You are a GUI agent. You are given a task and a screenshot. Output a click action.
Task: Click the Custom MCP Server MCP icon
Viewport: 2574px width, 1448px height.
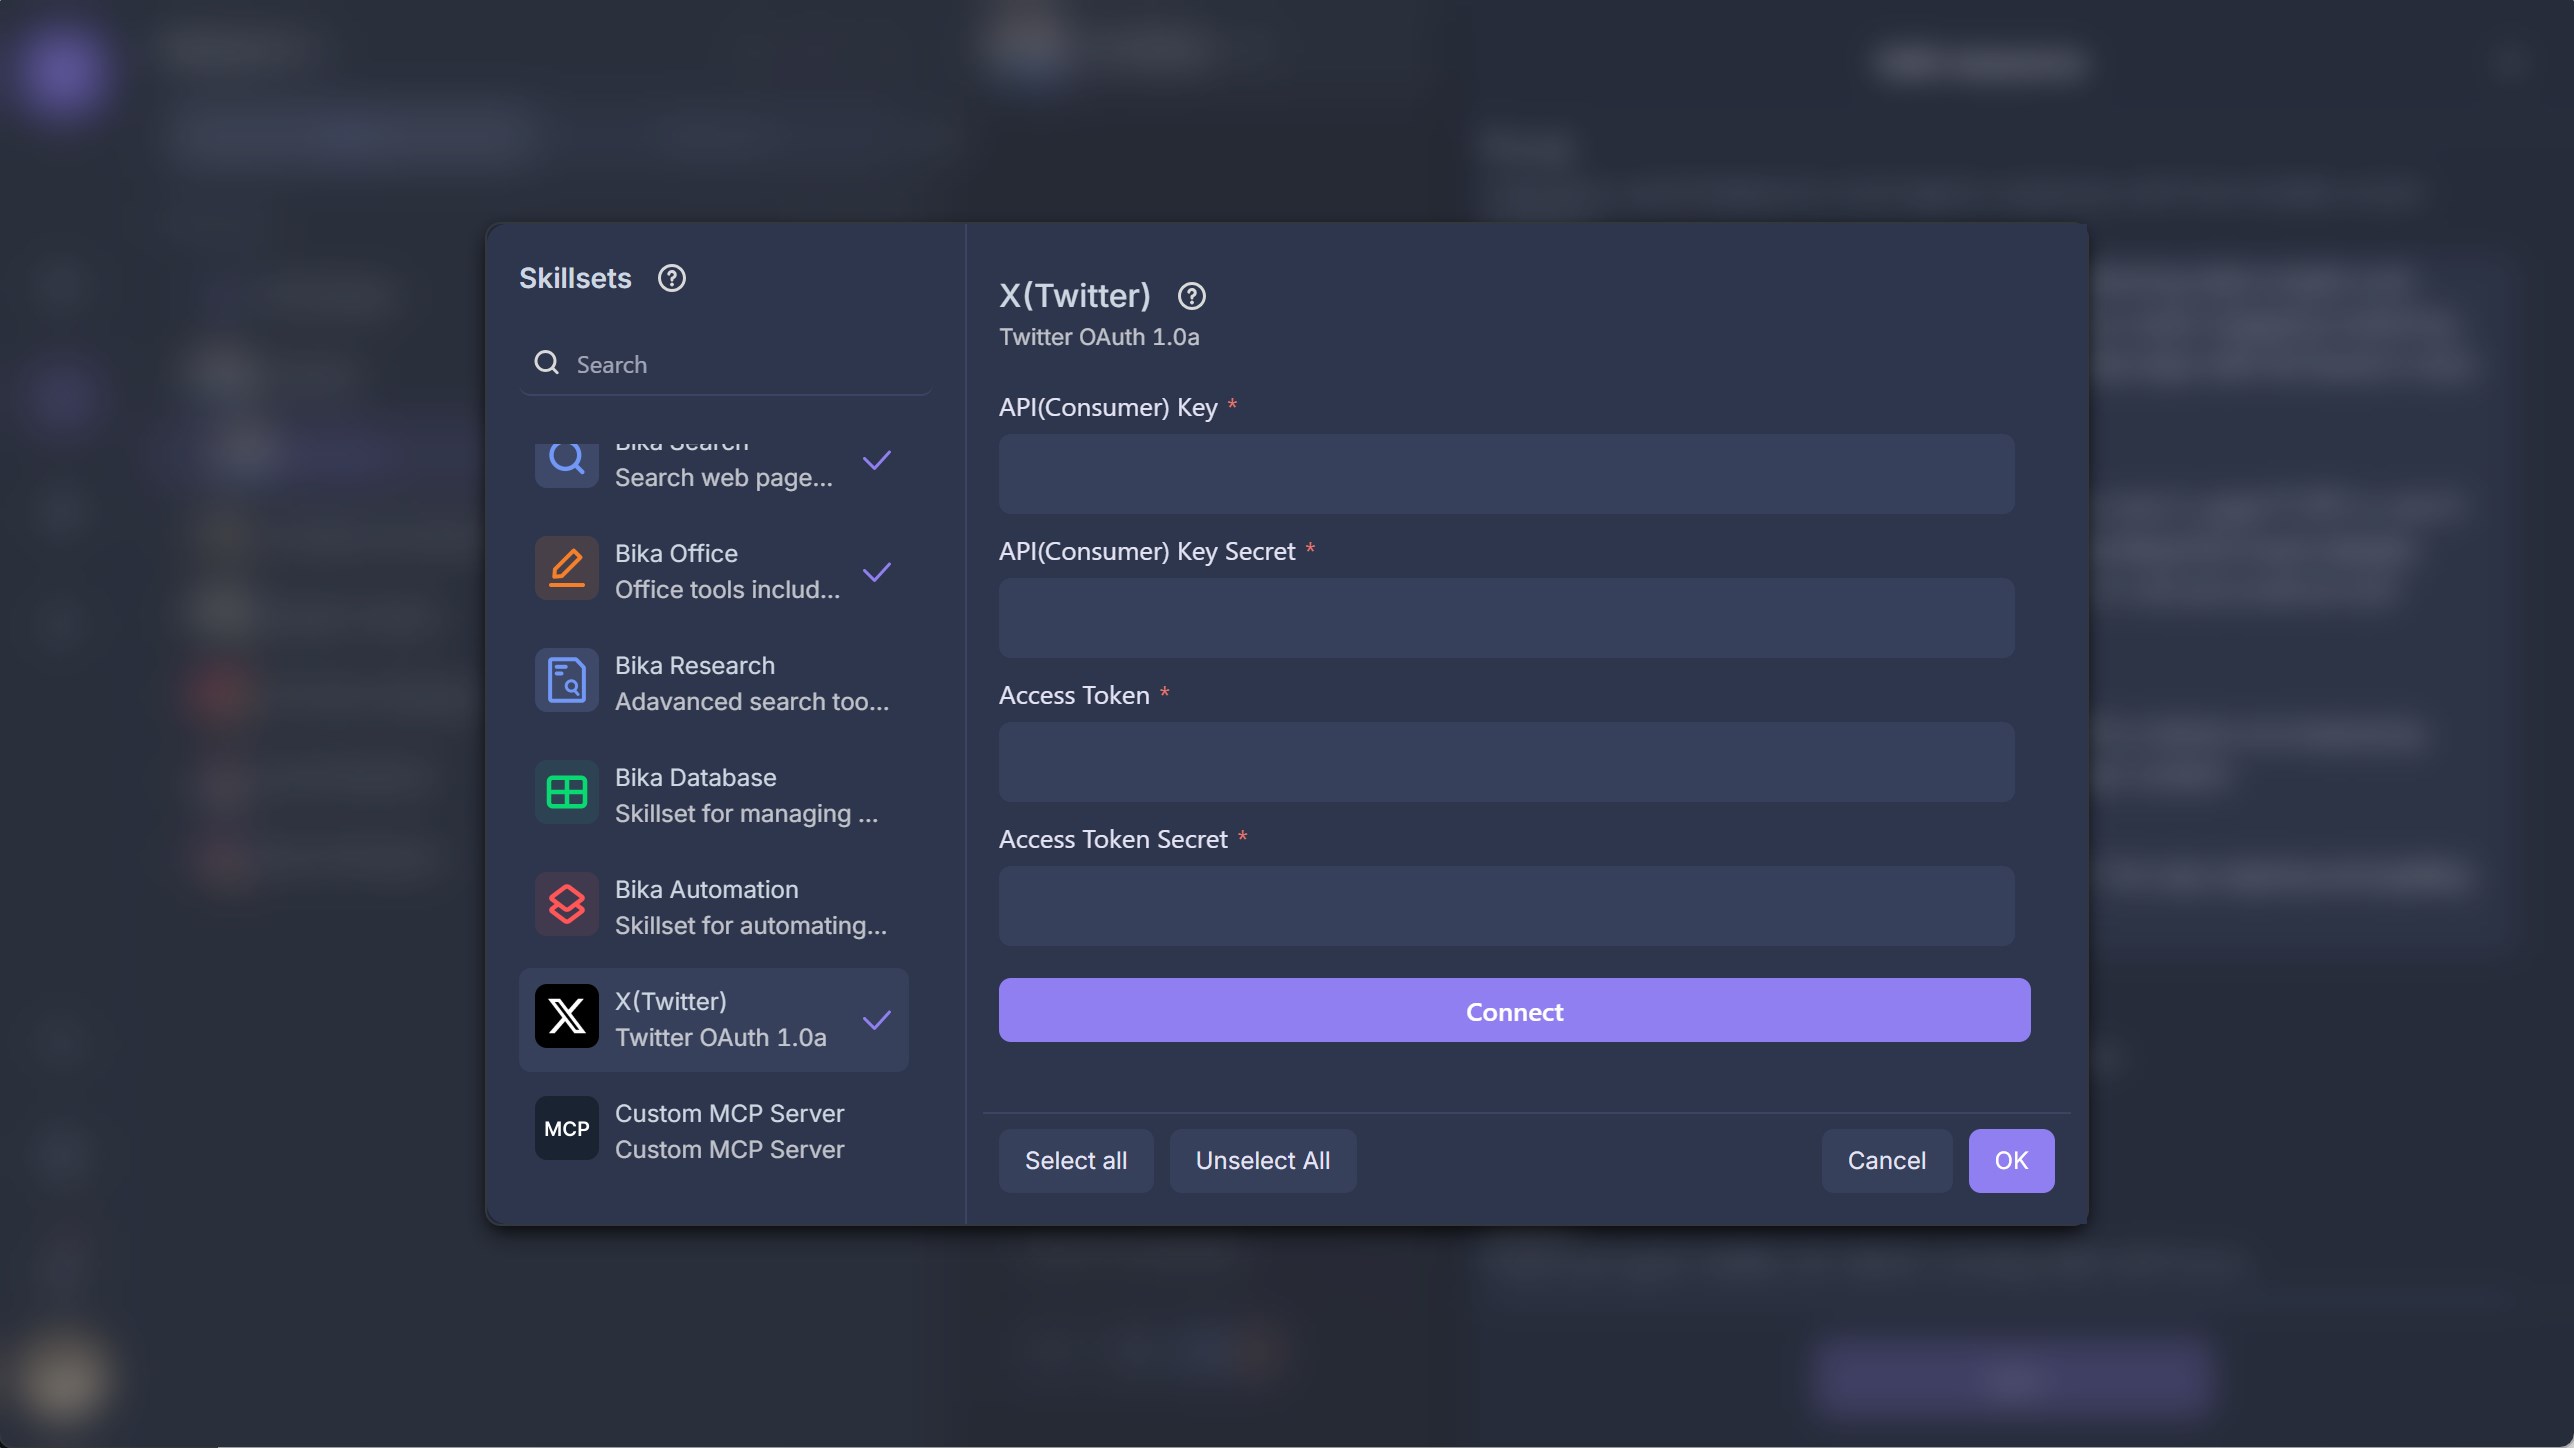click(x=567, y=1128)
